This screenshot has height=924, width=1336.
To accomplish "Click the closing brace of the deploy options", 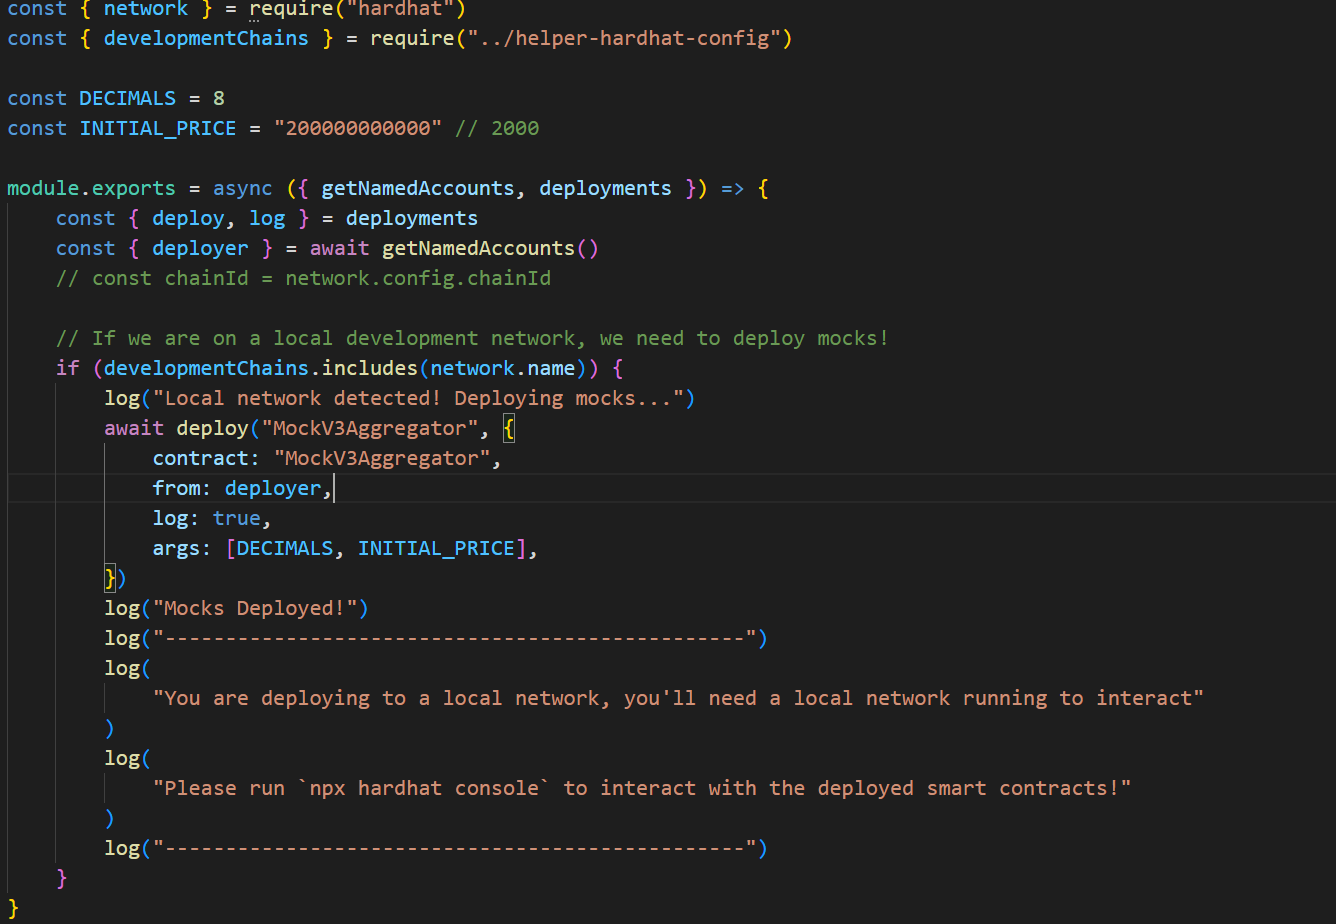I will pos(110,579).
